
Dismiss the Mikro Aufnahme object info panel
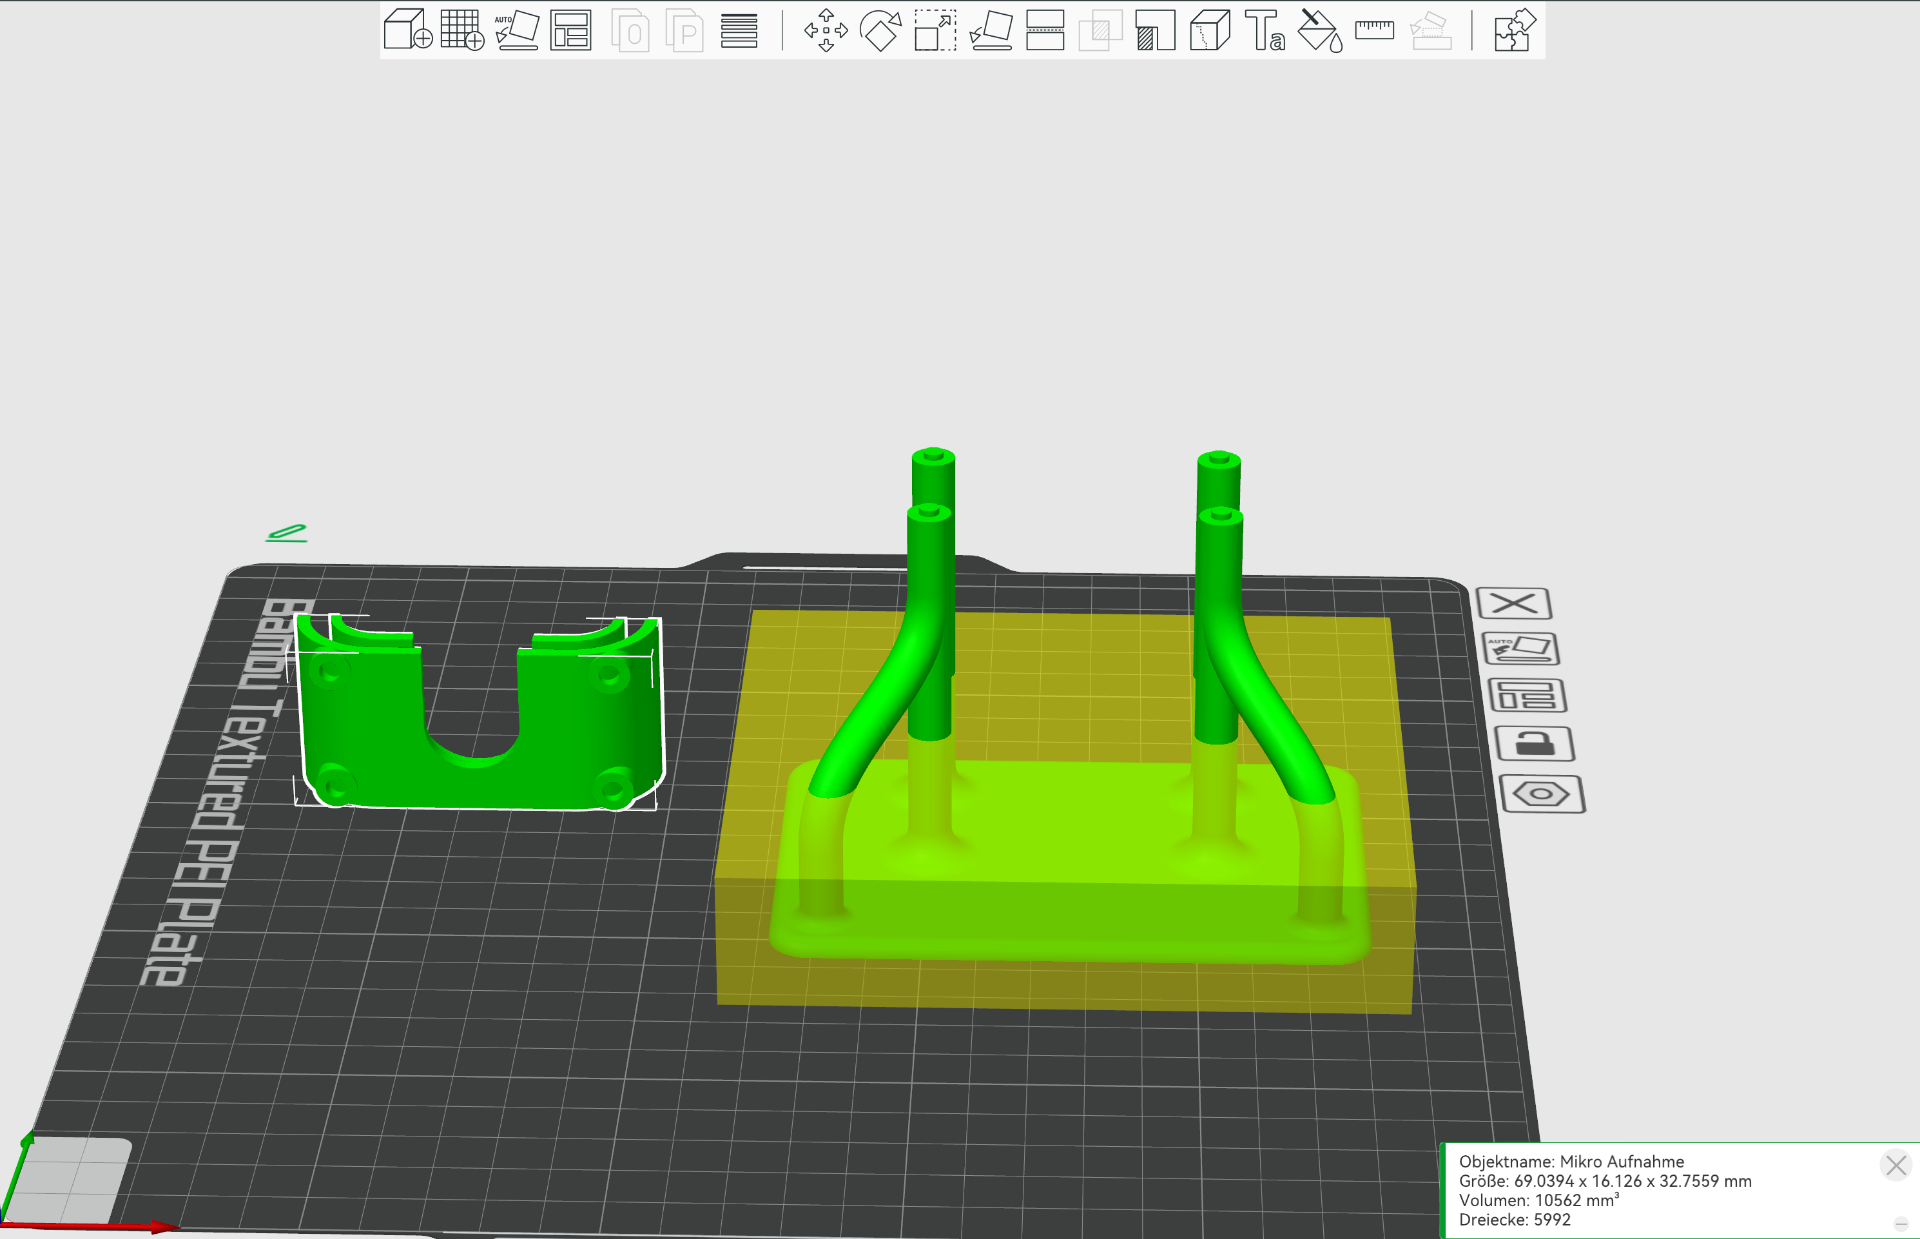coord(1896,1165)
